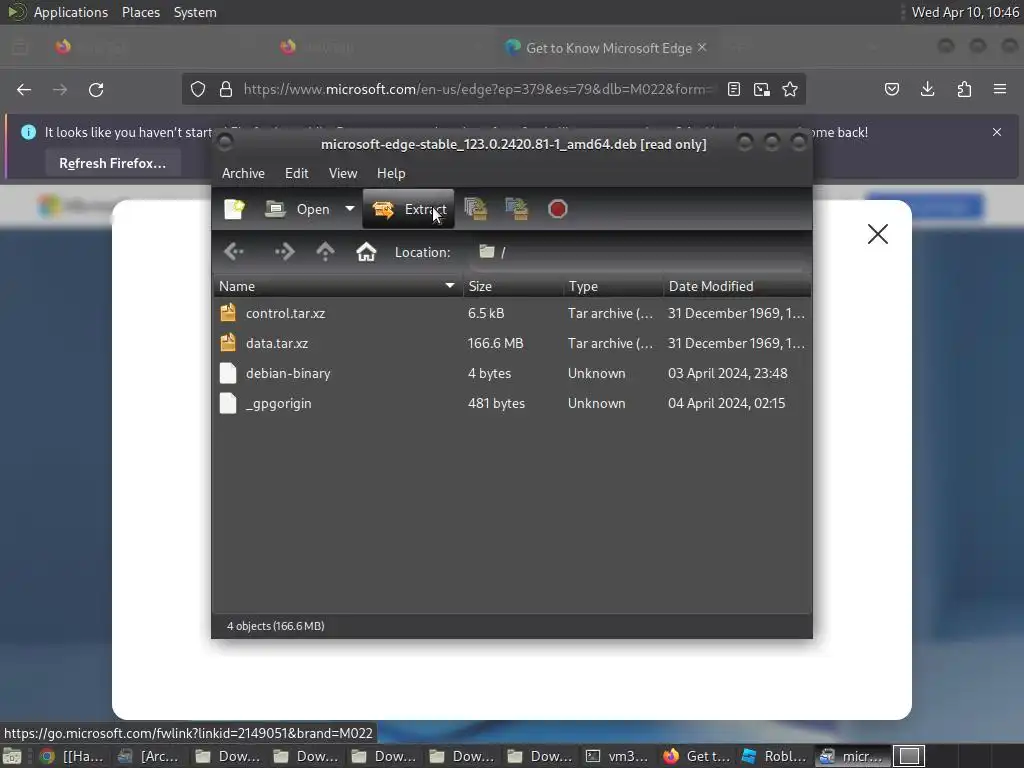Go up one level in archive
Screen dimensions: 1024x768
(325, 252)
